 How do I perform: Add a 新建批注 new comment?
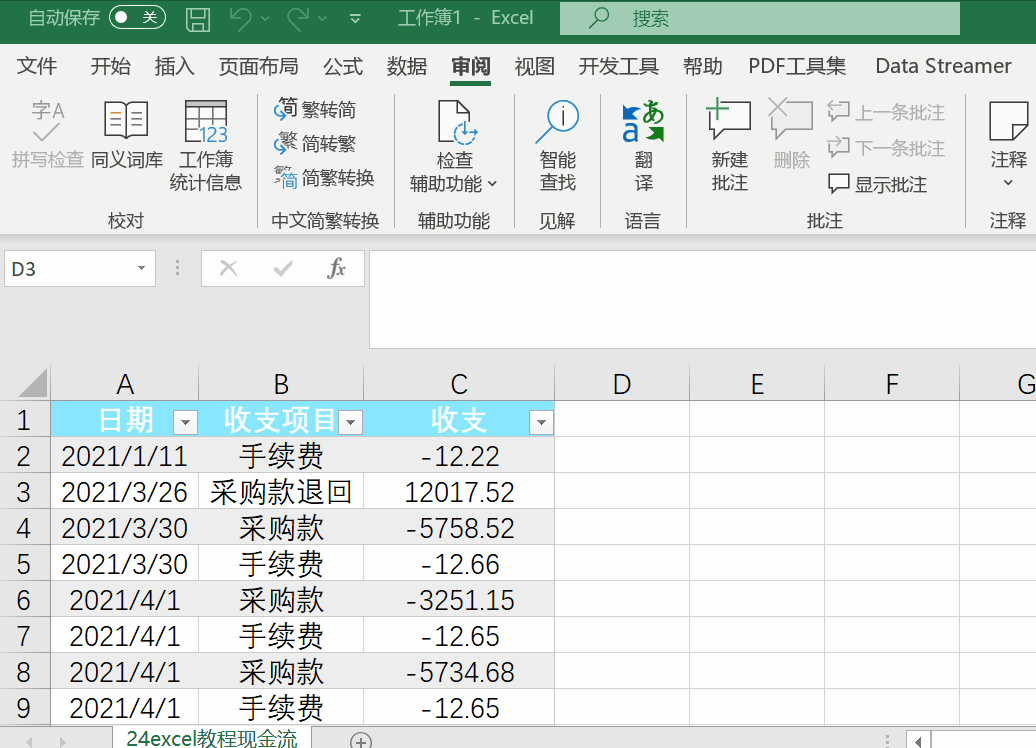(729, 146)
